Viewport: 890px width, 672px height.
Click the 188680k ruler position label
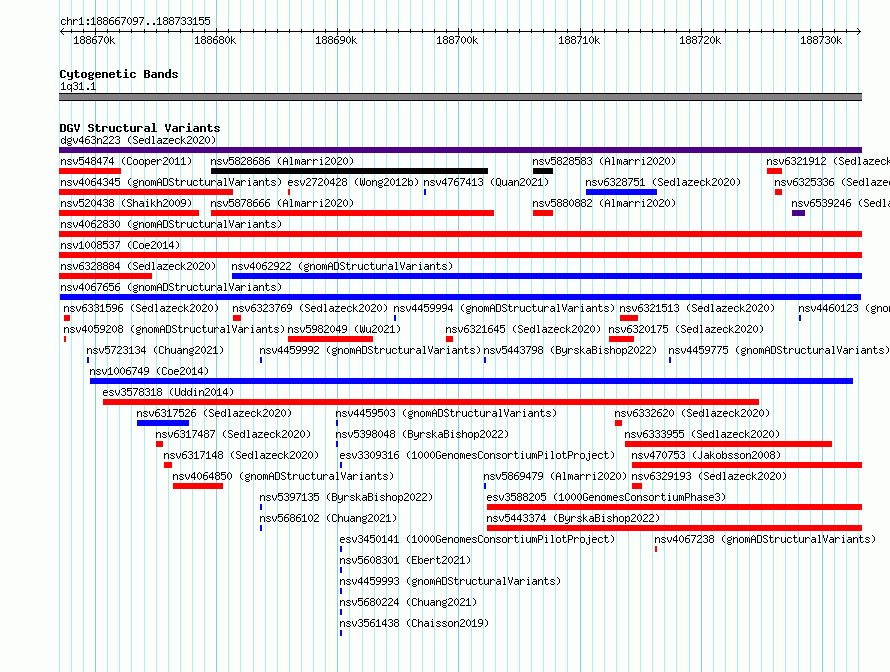pyautogui.click(x=215, y=40)
